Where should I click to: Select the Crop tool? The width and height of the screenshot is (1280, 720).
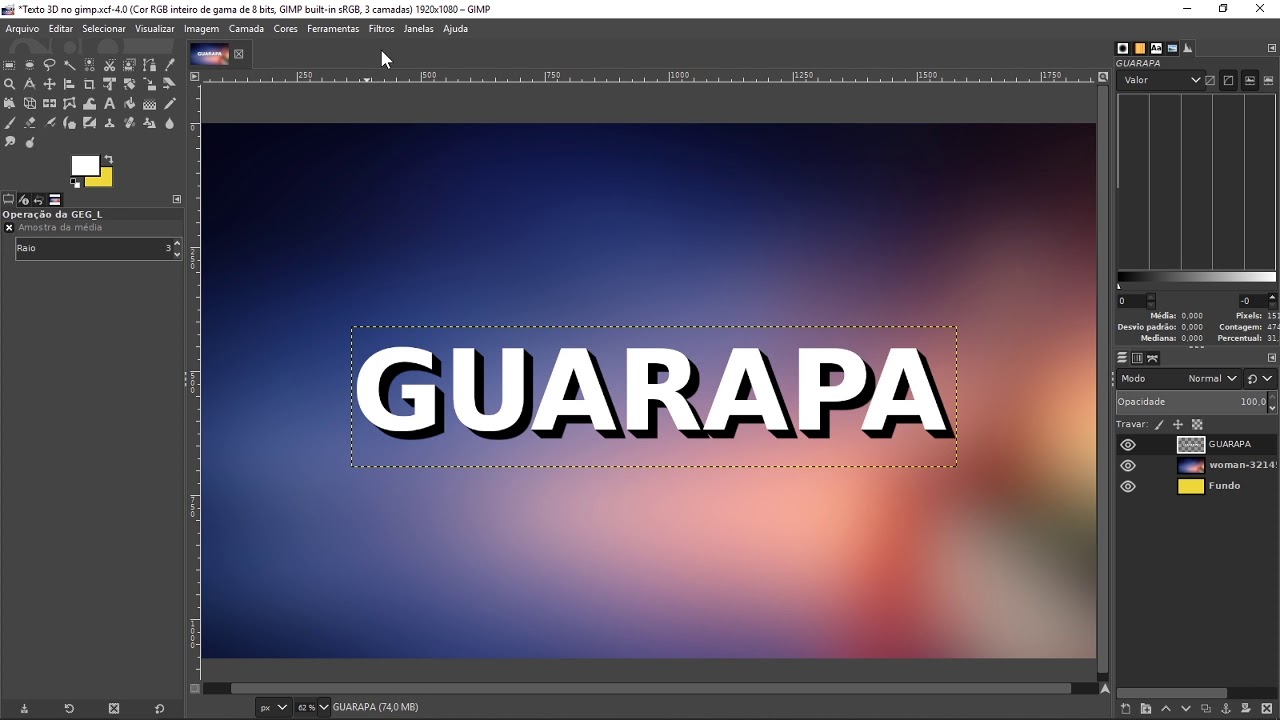click(x=89, y=84)
